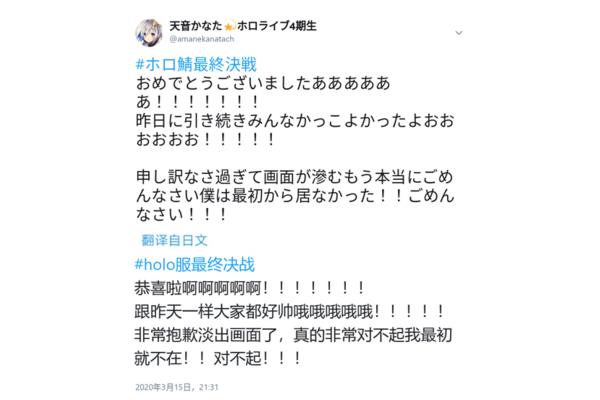Click the 天音かなた profile avatar
The width and height of the screenshot is (600, 400).
pos(149,33)
